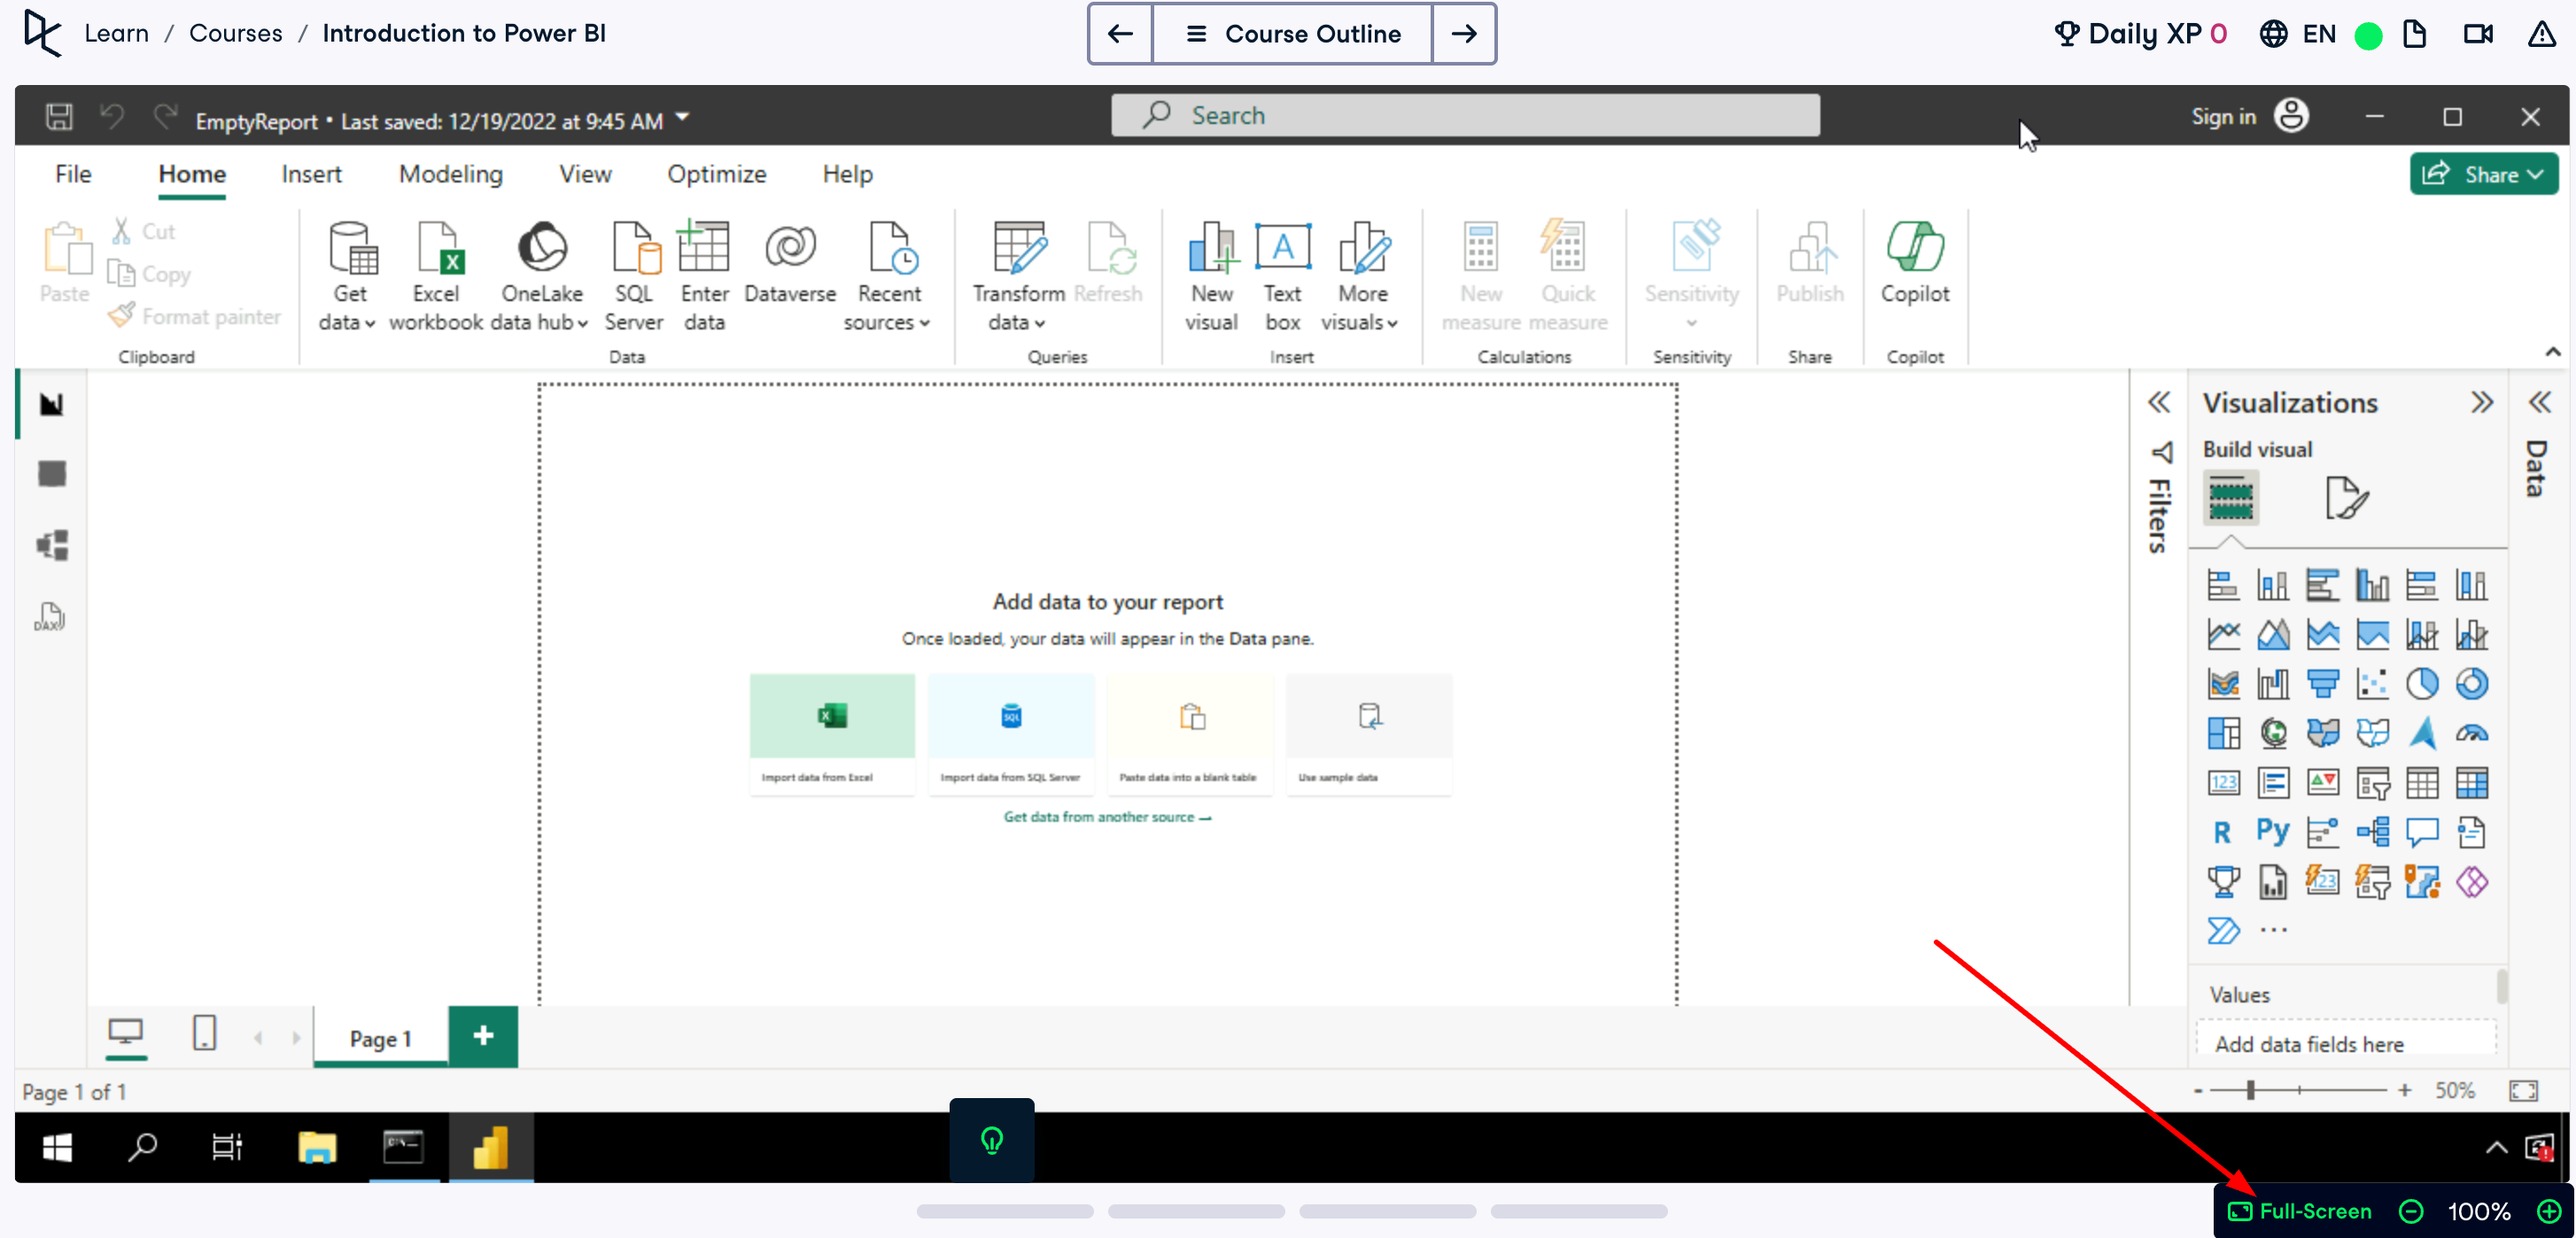The image size is (2576, 1238).
Task: Switch to Table view in left sidebar
Action: click(x=51, y=474)
